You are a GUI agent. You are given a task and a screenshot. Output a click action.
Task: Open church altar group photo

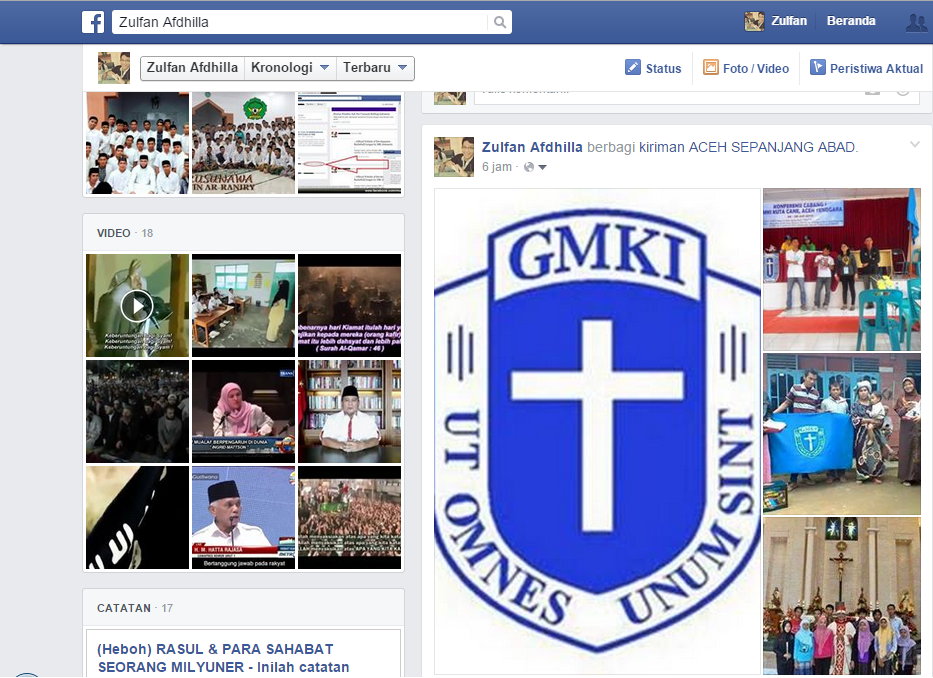pos(842,596)
